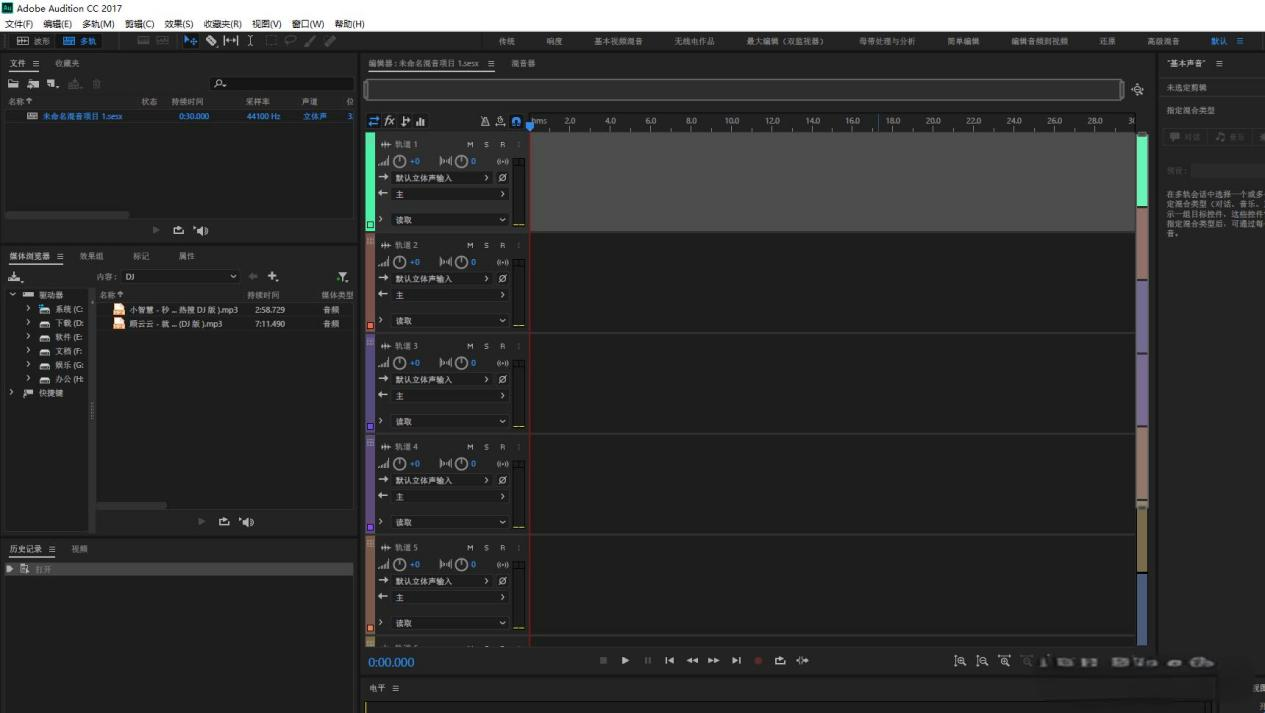Screen dimensions: 1265x713
Task: Expand the 系统 (C:) drive in media browser
Action: (x=28, y=309)
